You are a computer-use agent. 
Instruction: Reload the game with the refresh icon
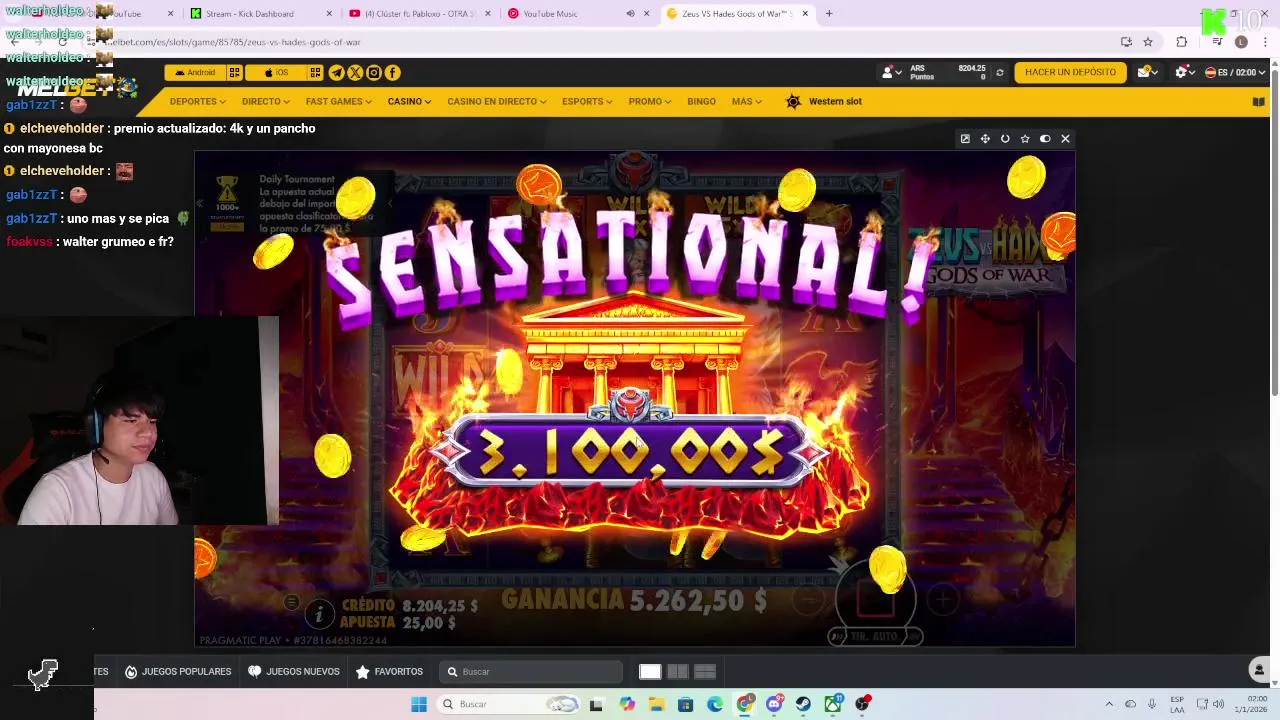[x=1005, y=139]
